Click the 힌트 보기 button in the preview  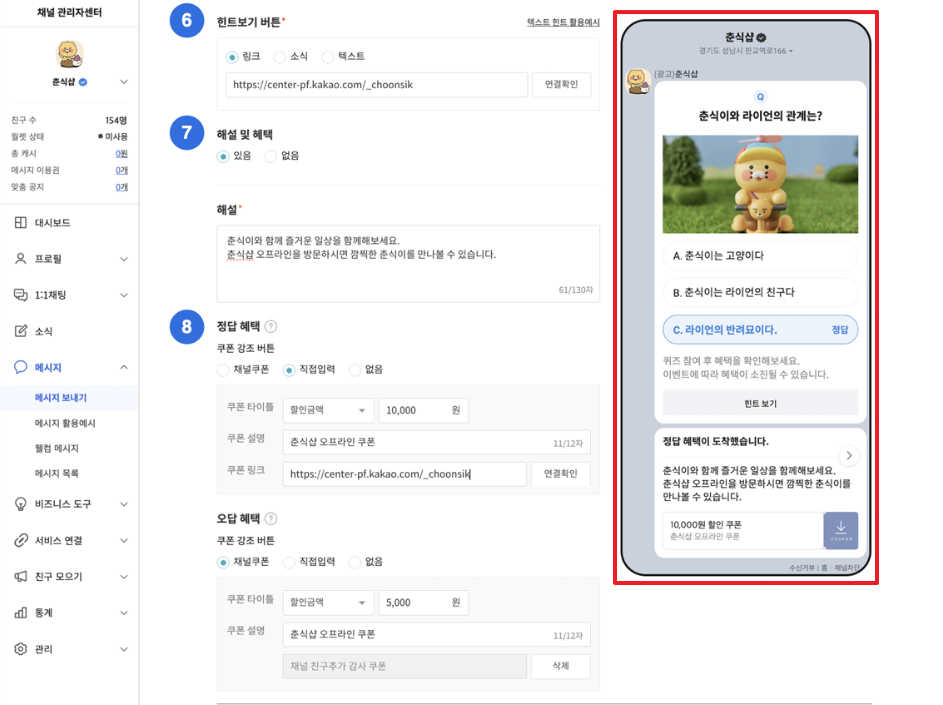[760, 403]
